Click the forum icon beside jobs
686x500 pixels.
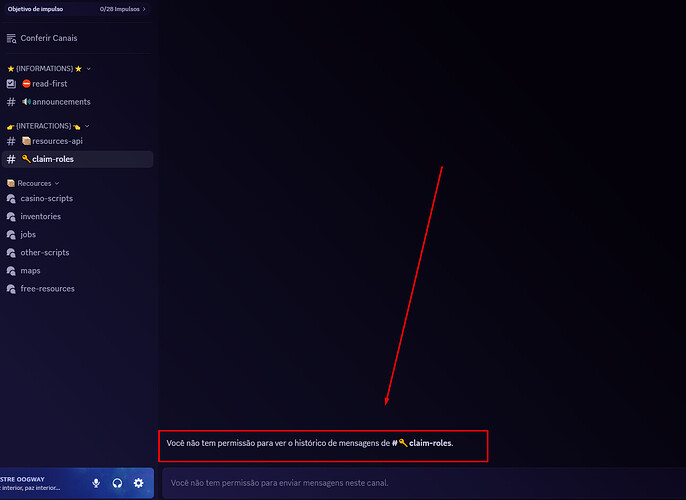(x=11, y=235)
